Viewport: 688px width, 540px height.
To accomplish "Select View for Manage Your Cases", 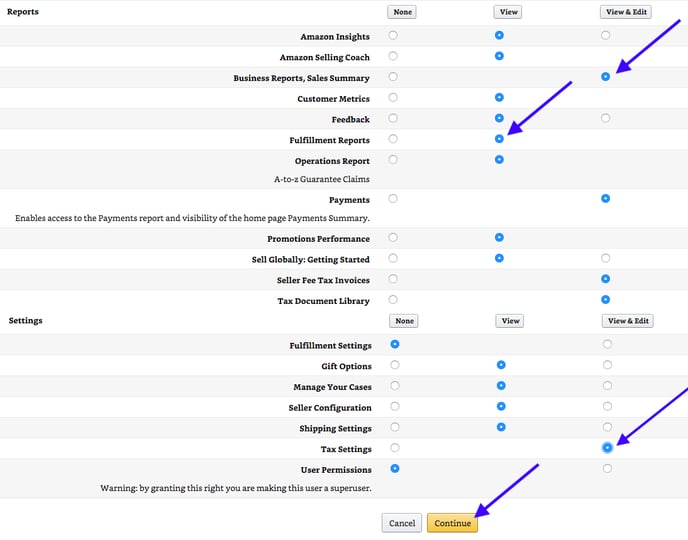I will pyautogui.click(x=501, y=386).
